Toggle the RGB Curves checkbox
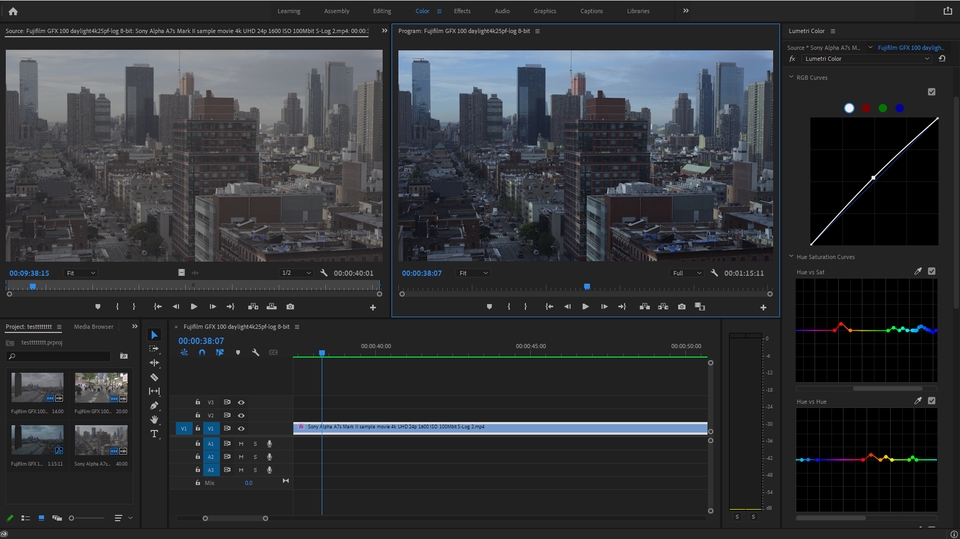Image resolution: width=960 pixels, height=539 pixels. coord(932,92)
